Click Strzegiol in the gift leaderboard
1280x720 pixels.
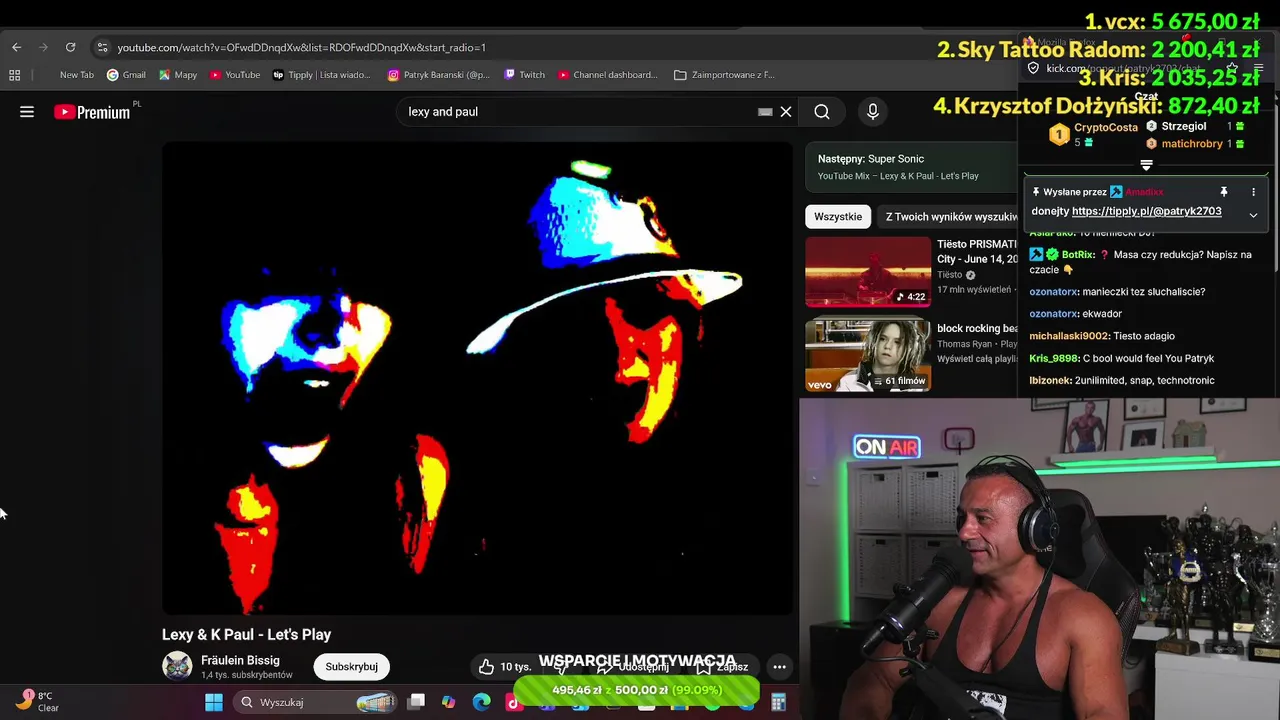click(1184, 127)
